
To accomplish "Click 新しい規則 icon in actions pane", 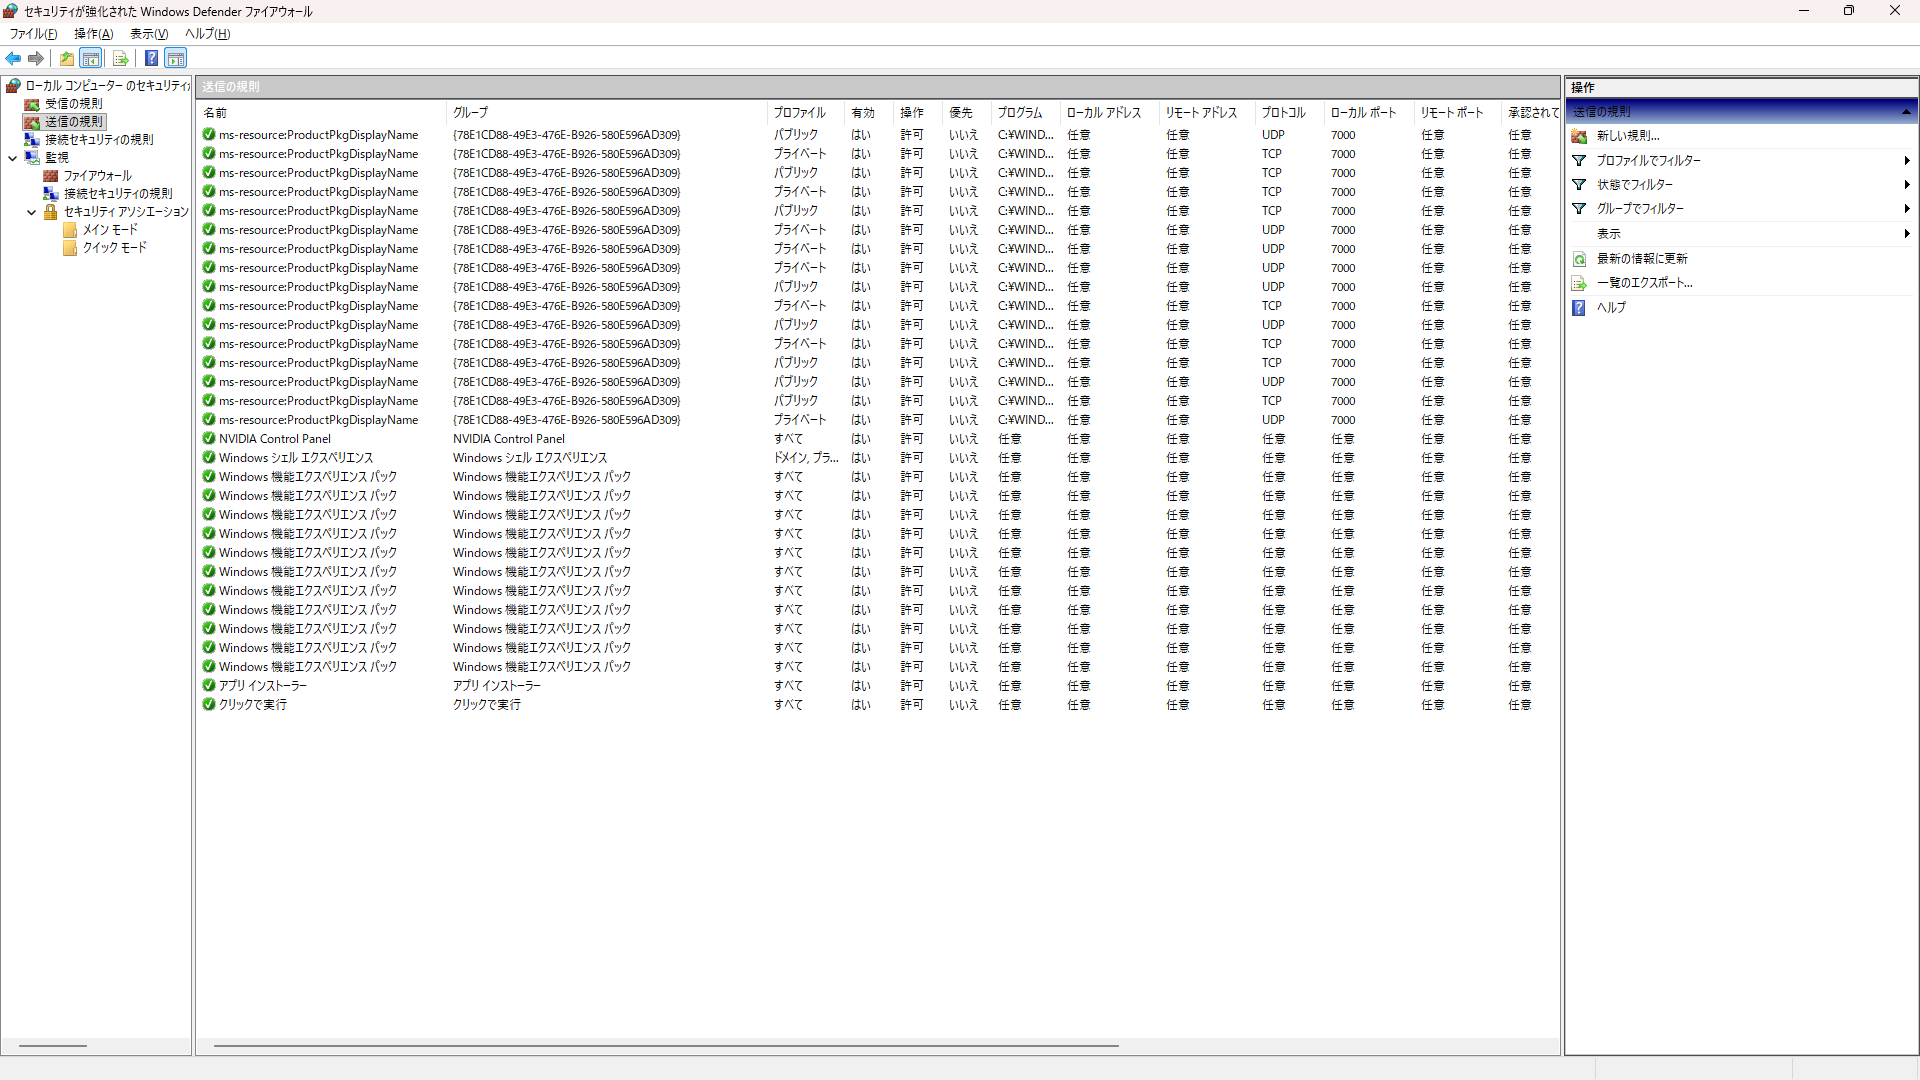I will point(1579,136).
